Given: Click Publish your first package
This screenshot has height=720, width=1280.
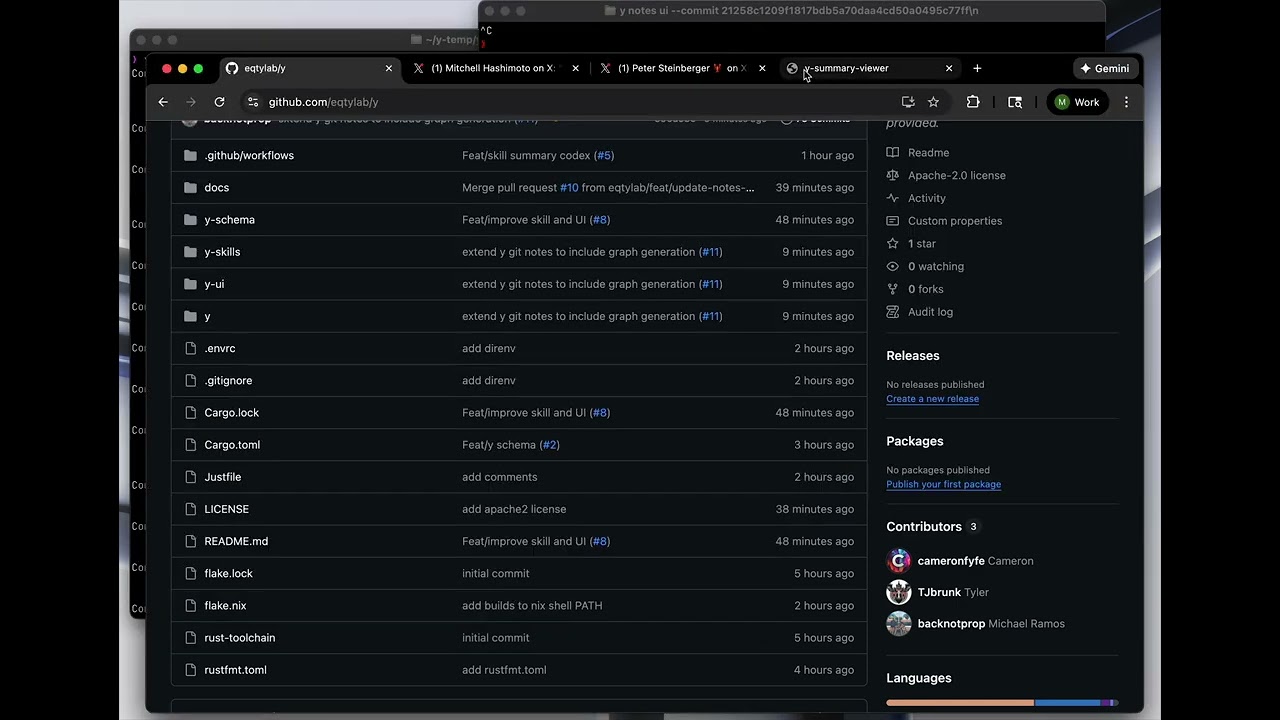Looking at the screenshot, I should coord(943,485).
